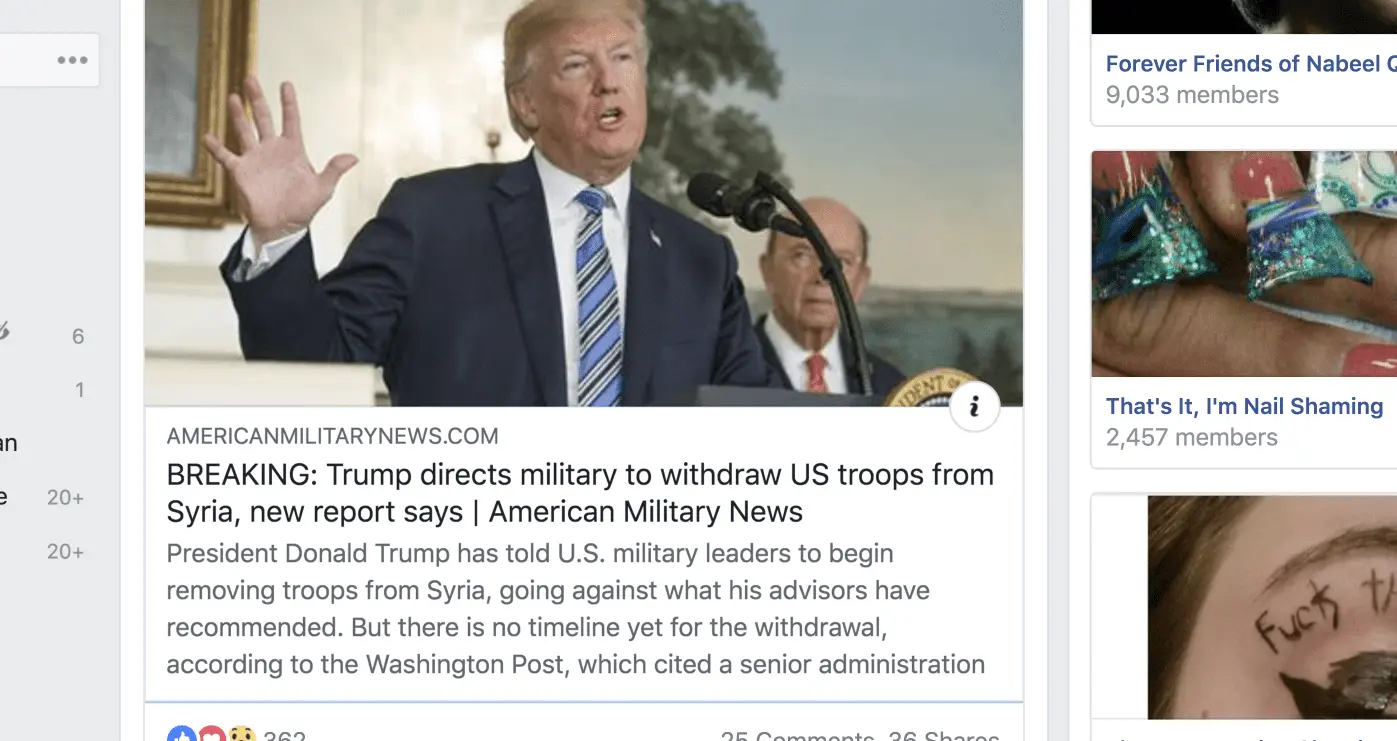Click the sidebar item with count 6
Image resolution: width=1397 pixels, height=741 pixels.
coord(48,336)
